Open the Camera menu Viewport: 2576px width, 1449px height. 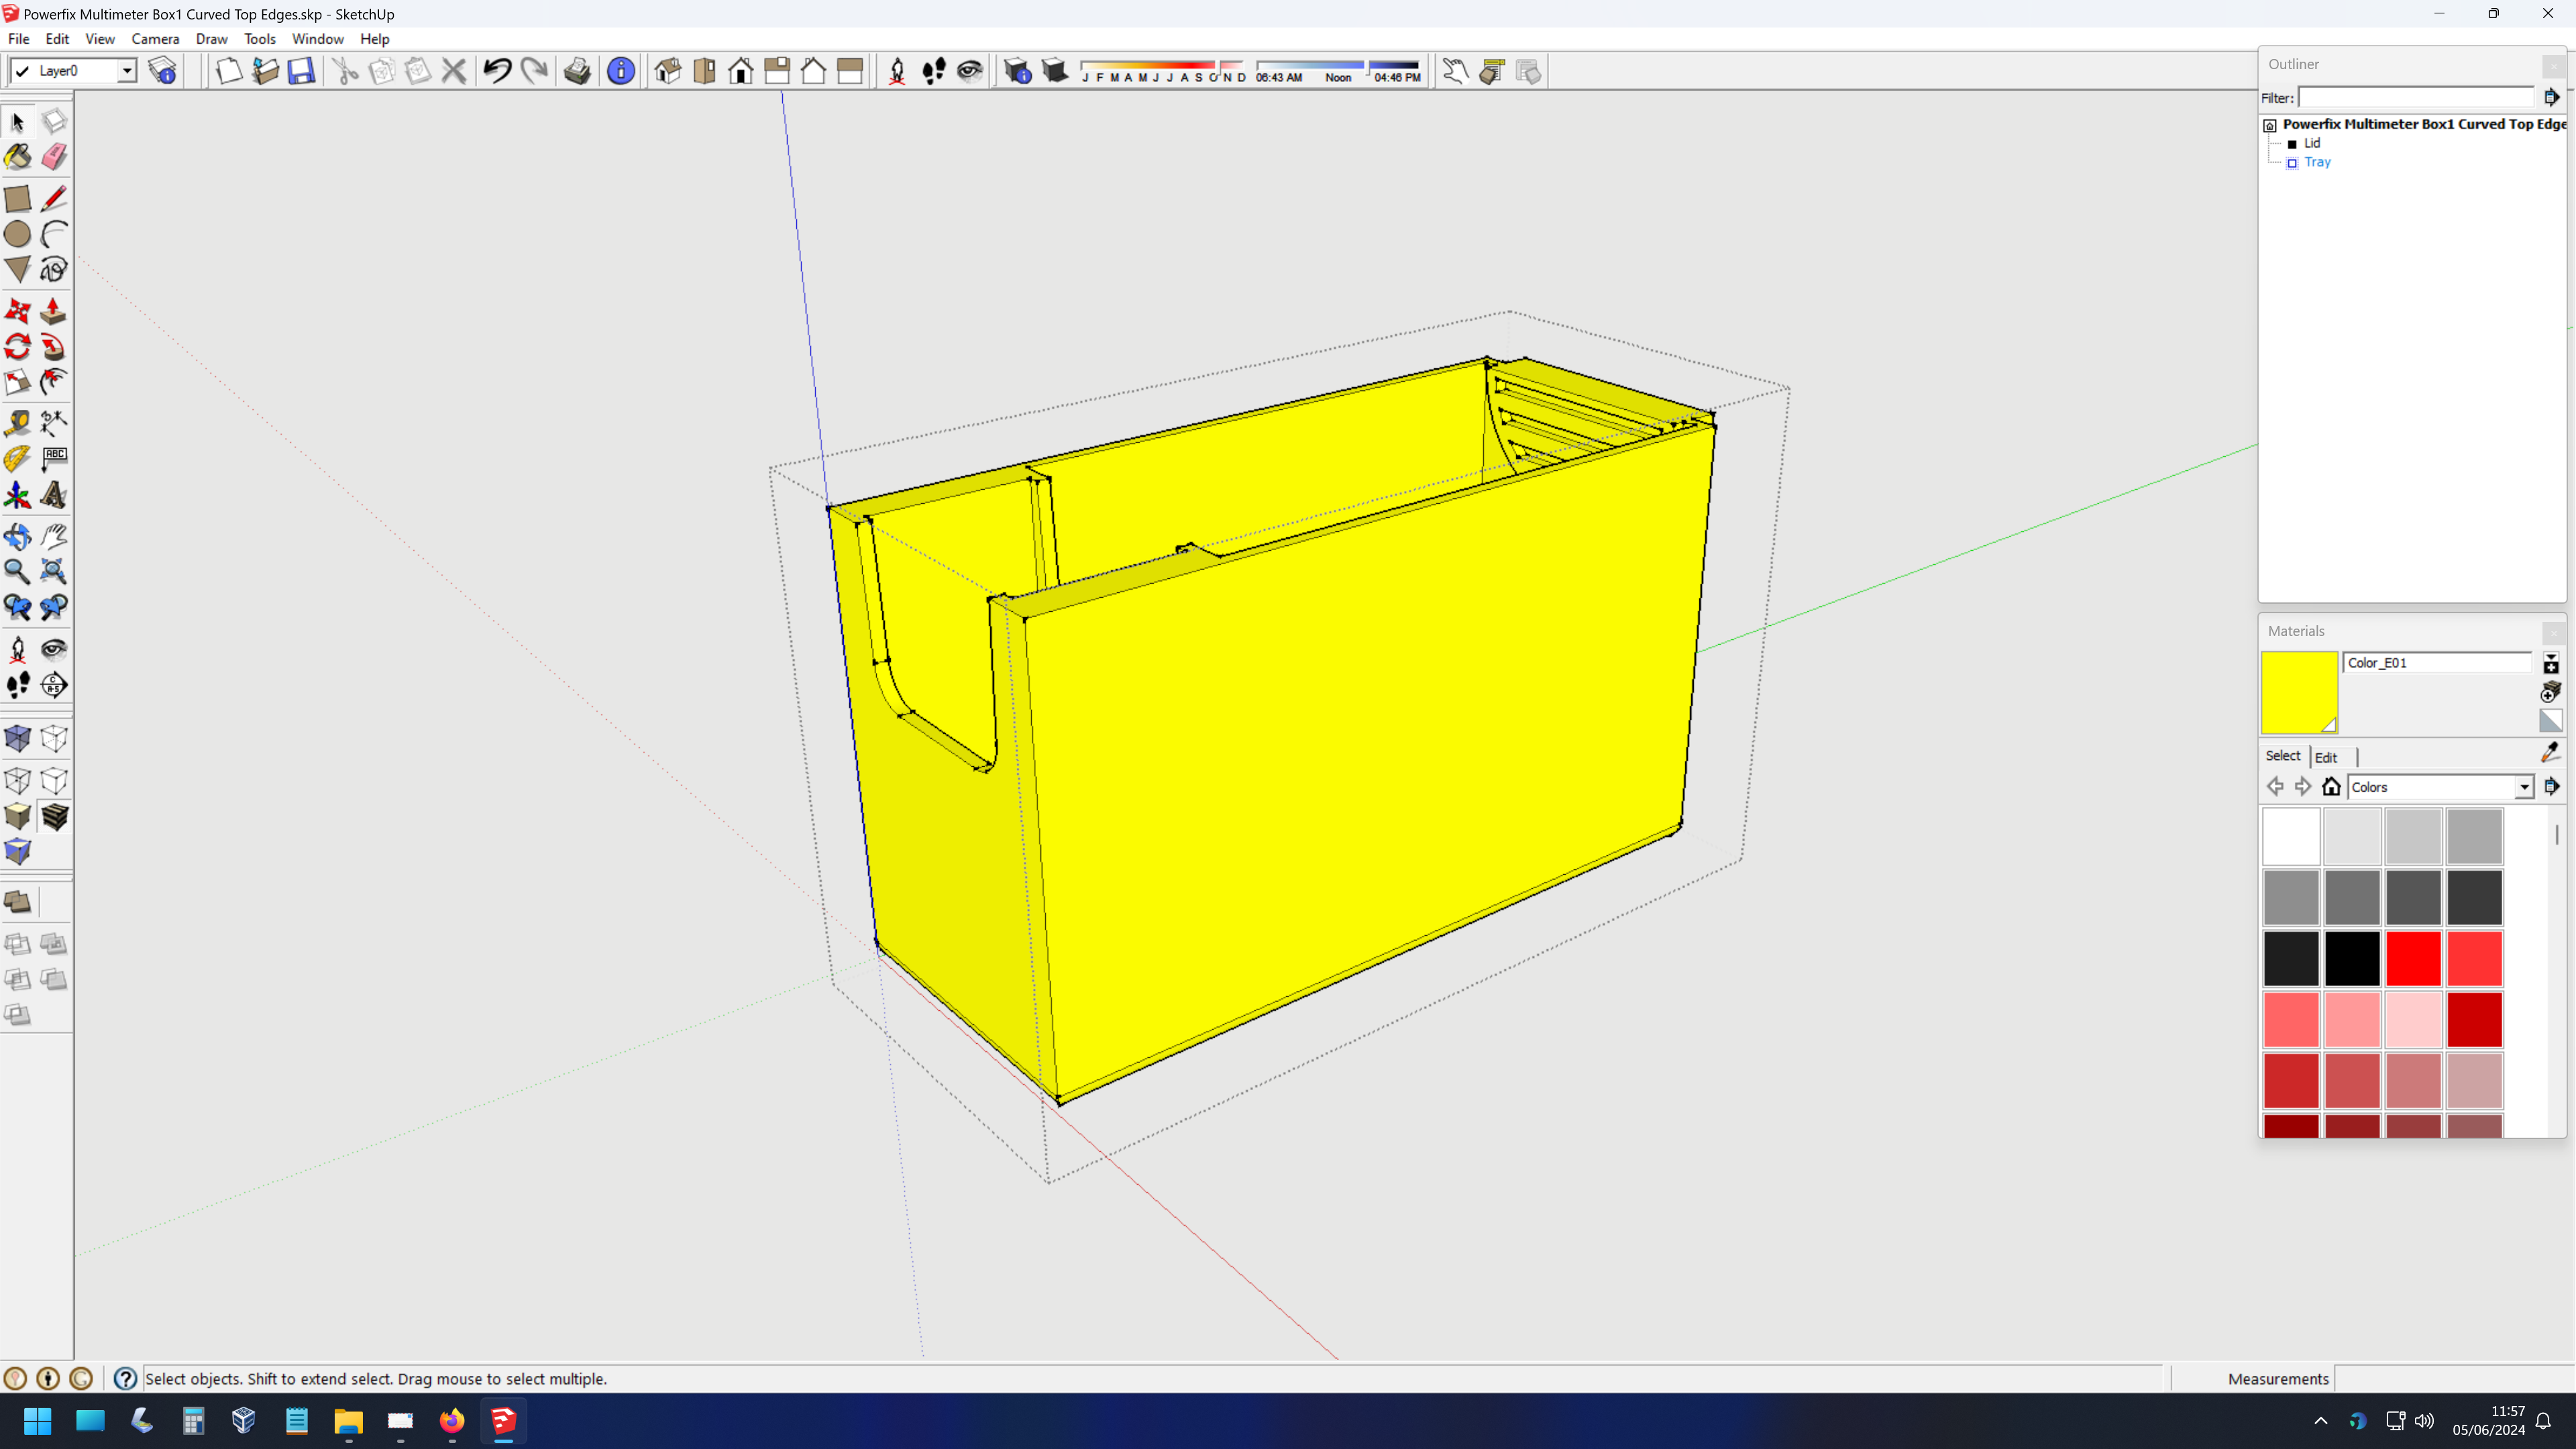point(155,39)
